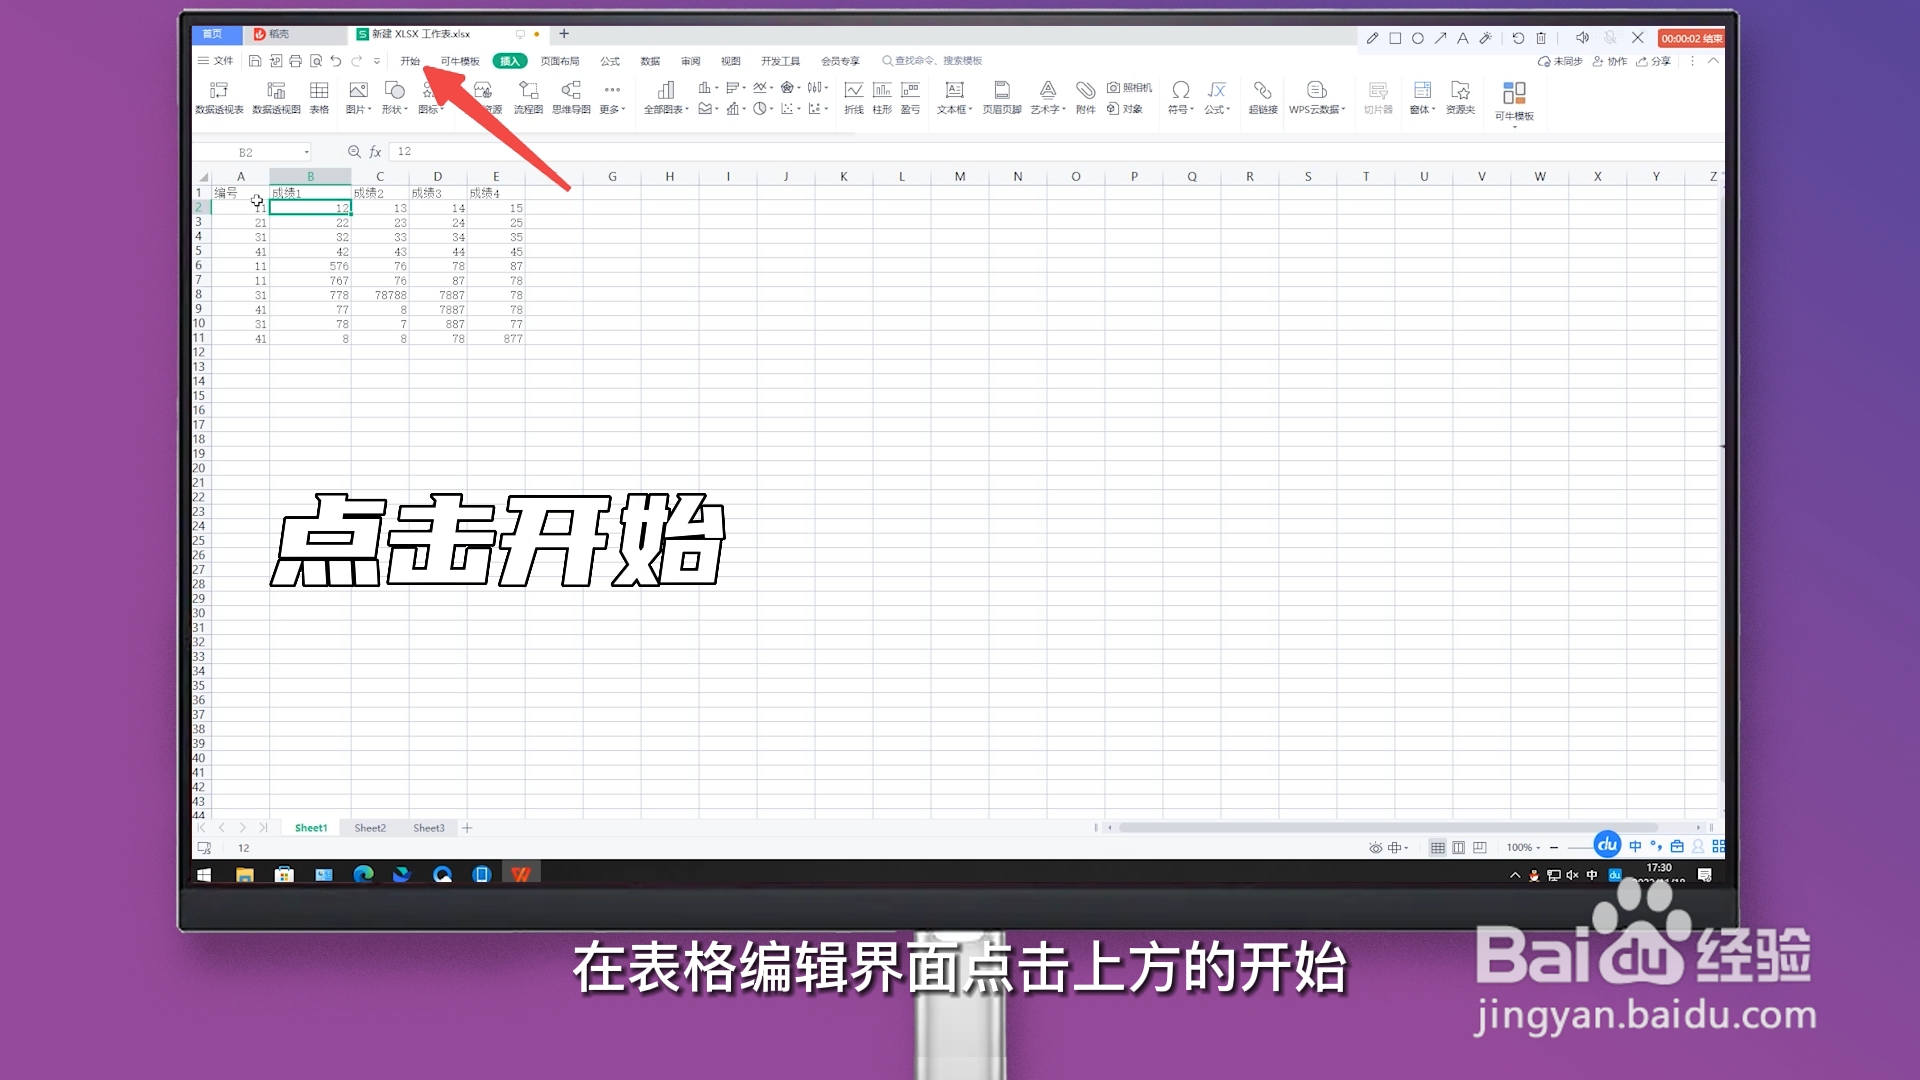Viewport: 1920px width, 1080px height.
Task: Toggle page break preview in status bar
Action: pos(1479,847)
